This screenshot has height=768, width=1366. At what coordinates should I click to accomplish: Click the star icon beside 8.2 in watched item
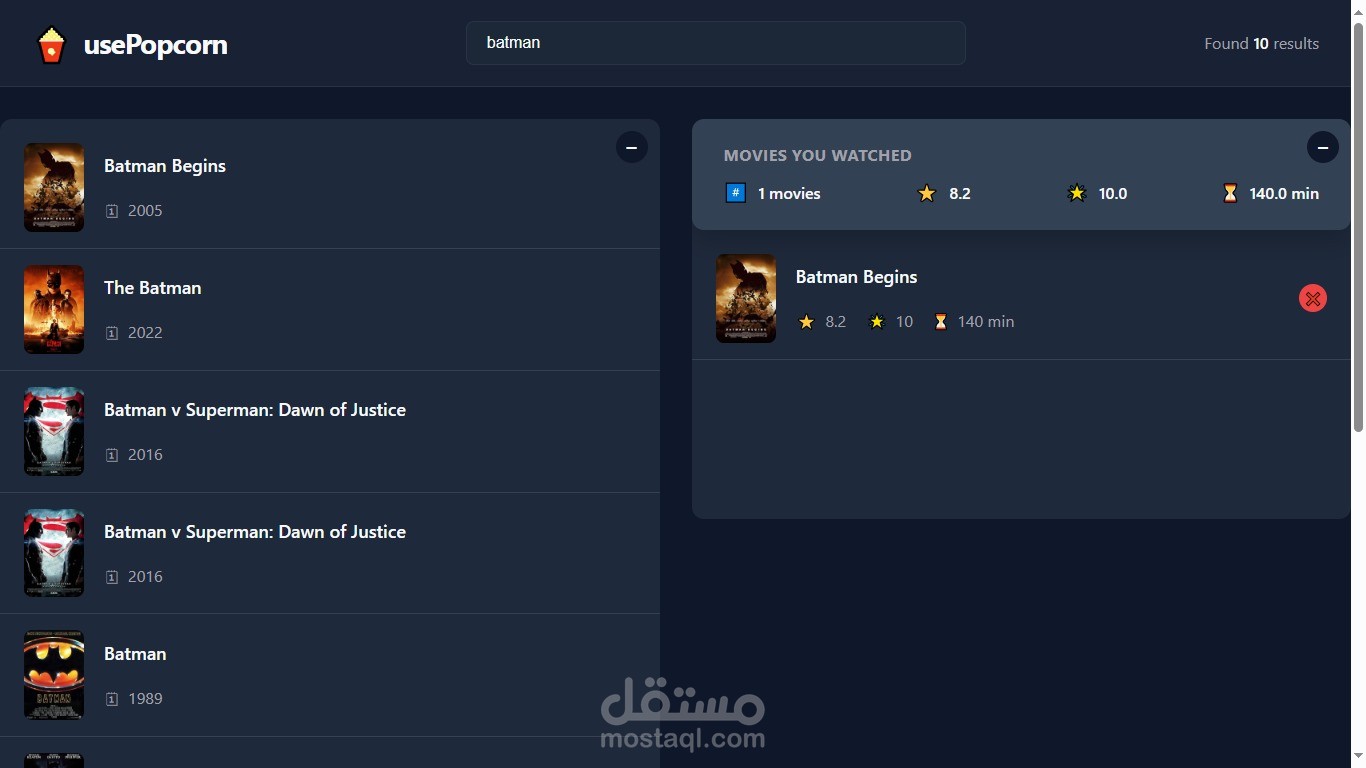coord(806,322)
